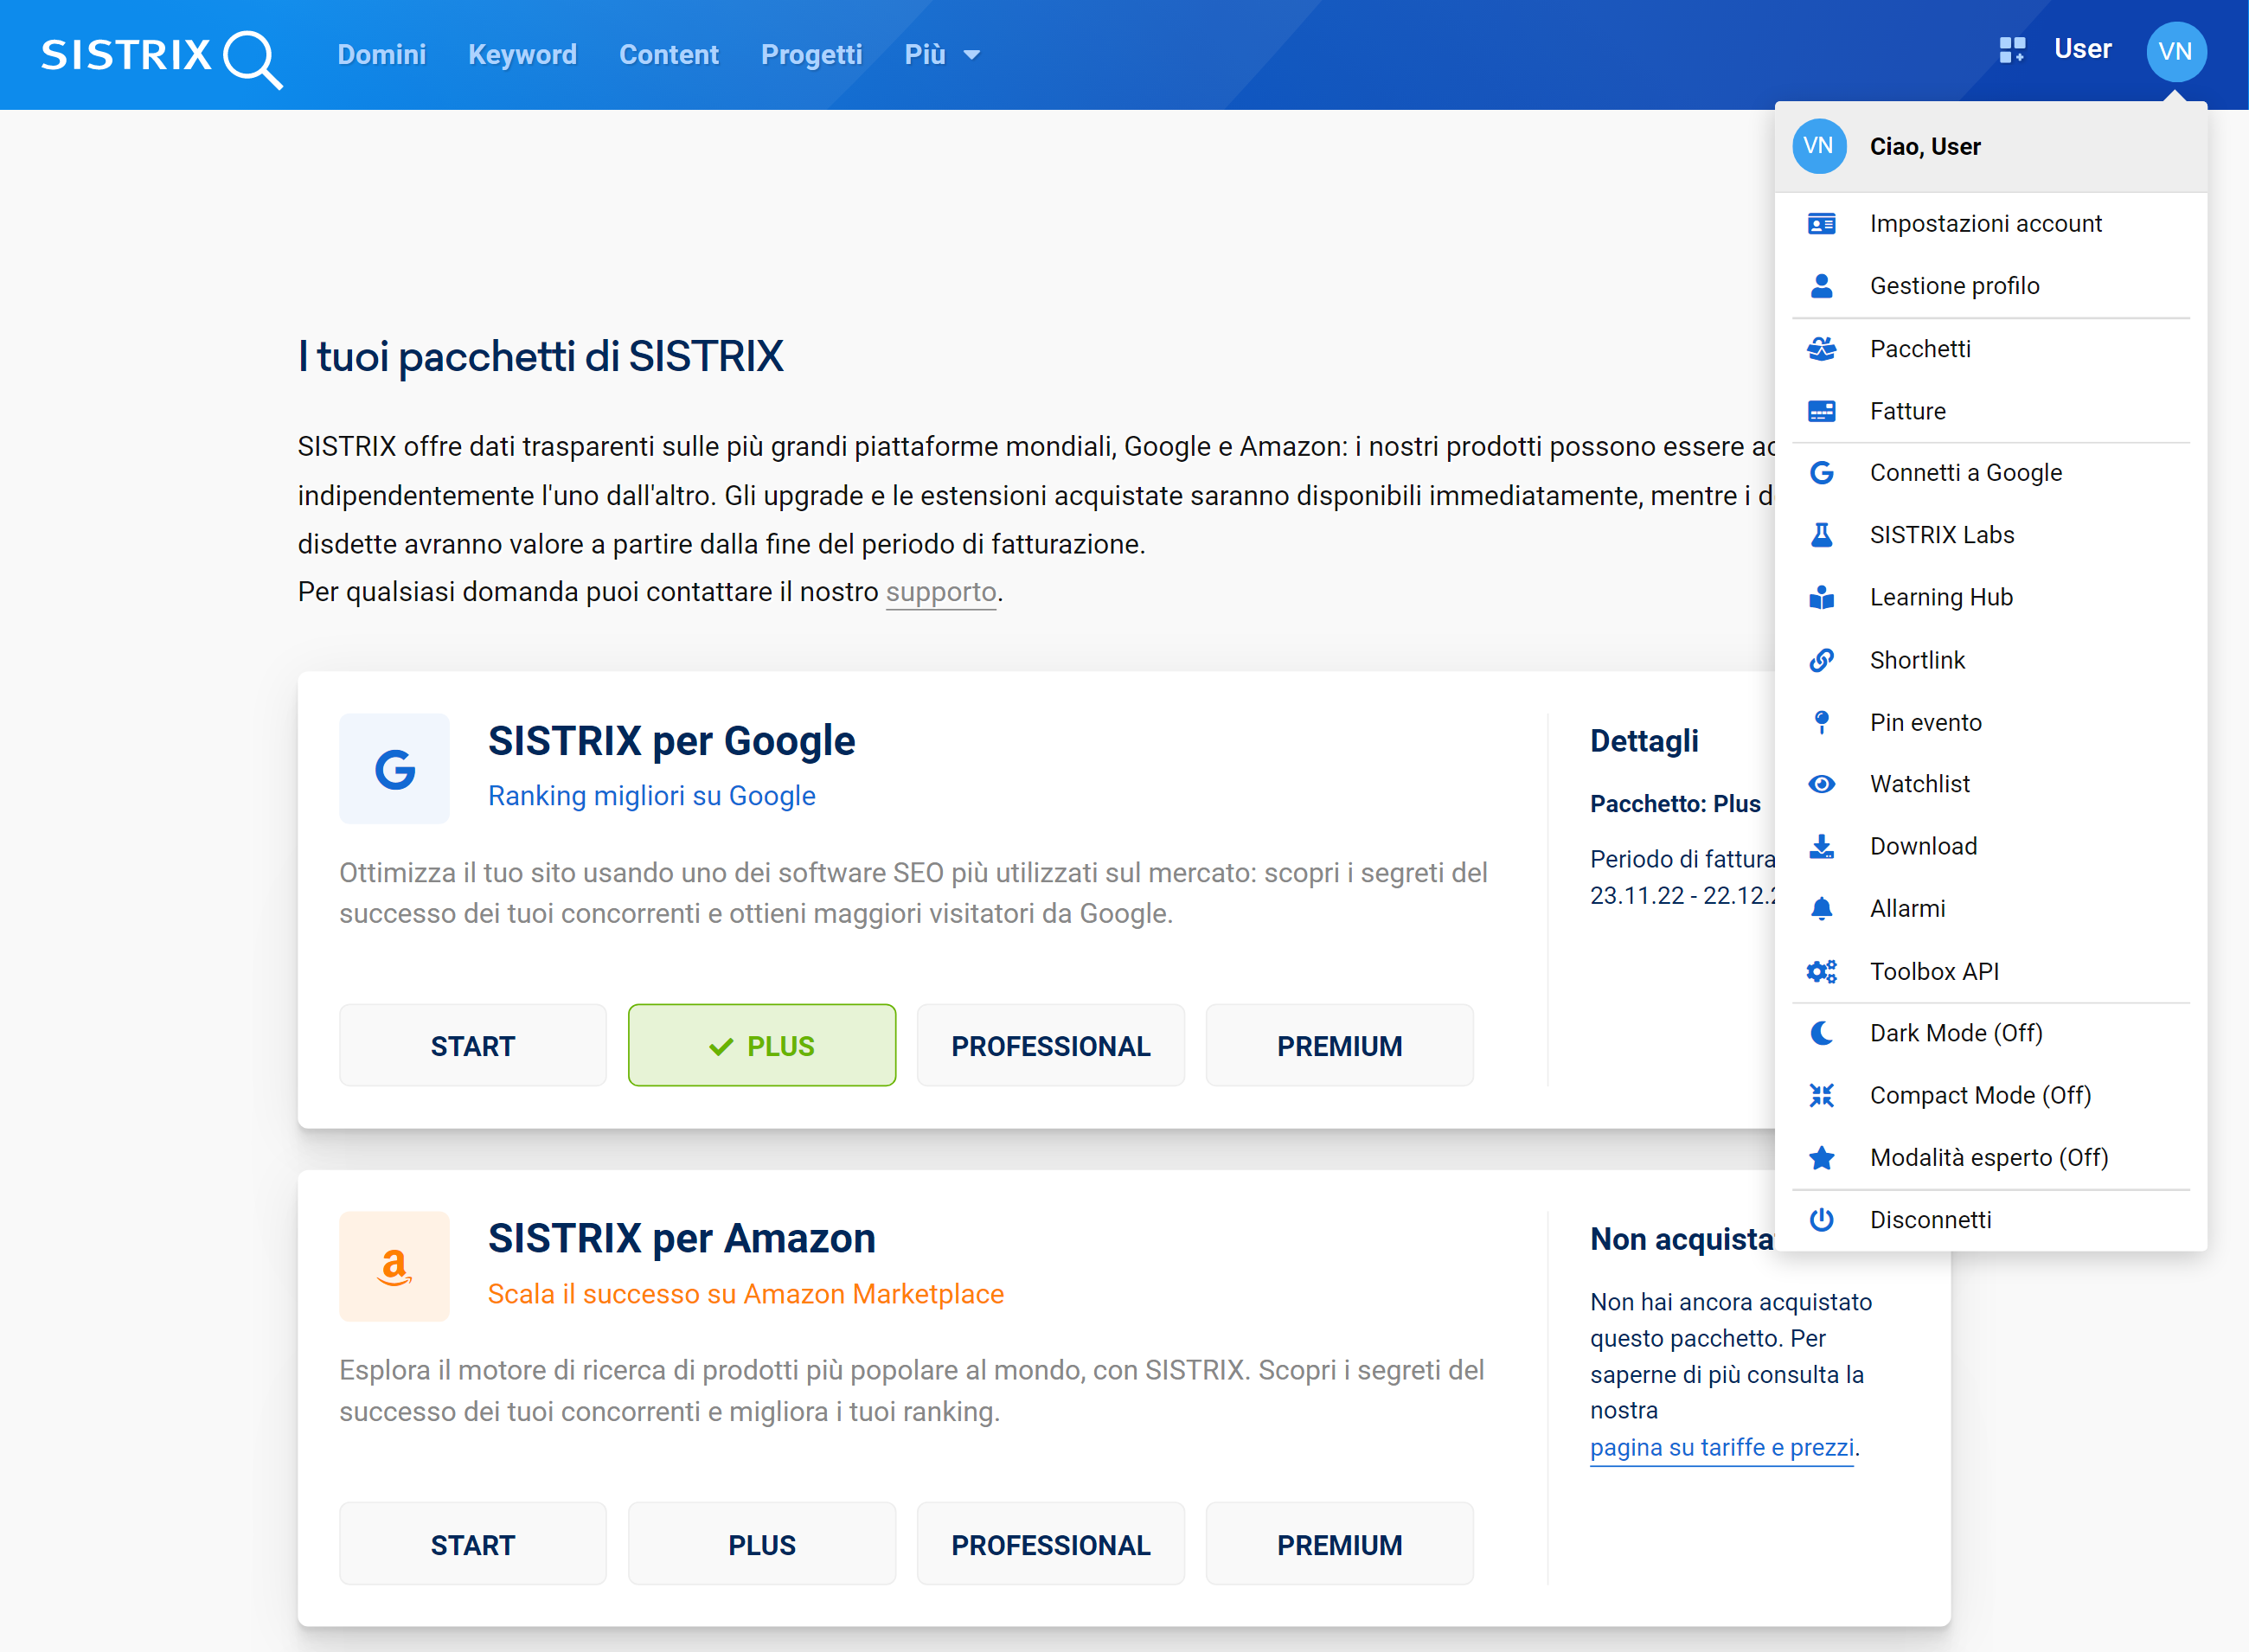Select Disconnetti to log out
Image resolution: width=2249 pixels, height=1652 pixels.
(1990, 1220)
